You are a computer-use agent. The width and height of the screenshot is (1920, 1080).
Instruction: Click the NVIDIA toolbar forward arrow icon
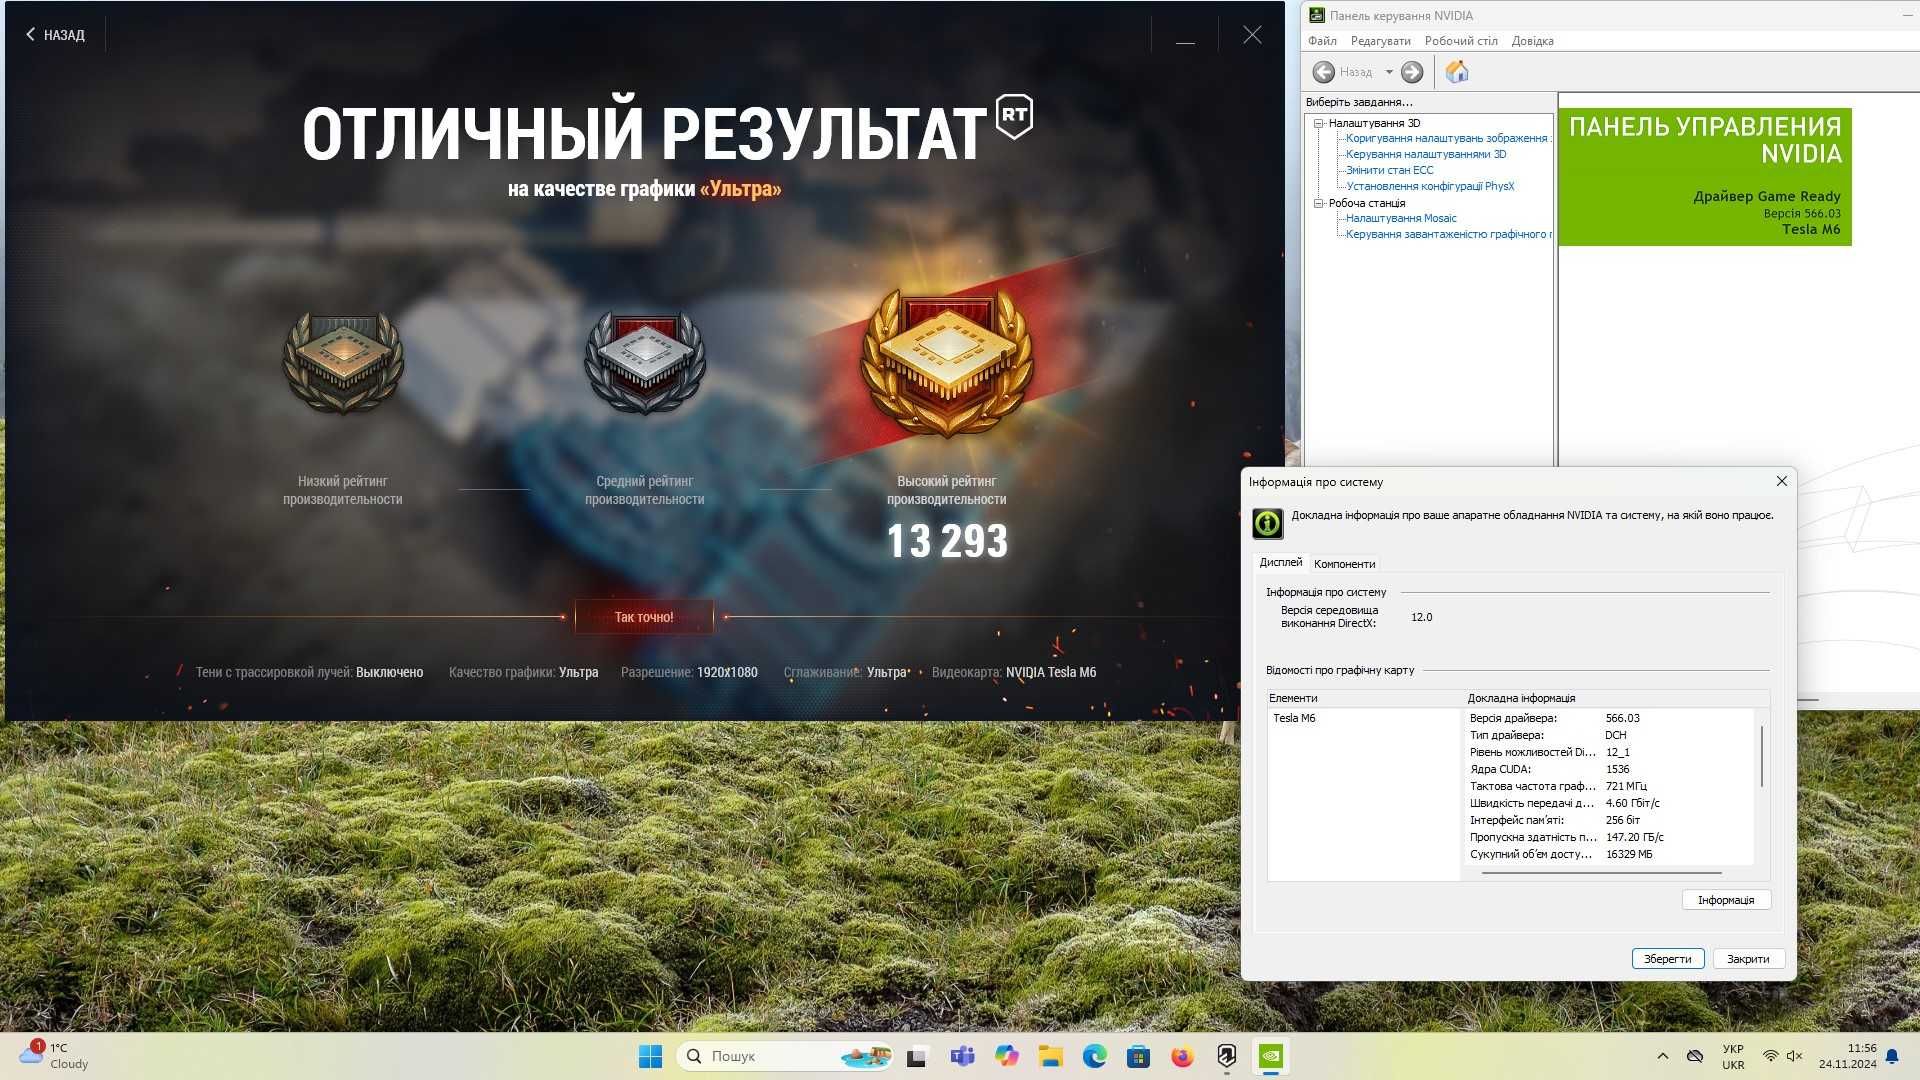[1412, 72]
